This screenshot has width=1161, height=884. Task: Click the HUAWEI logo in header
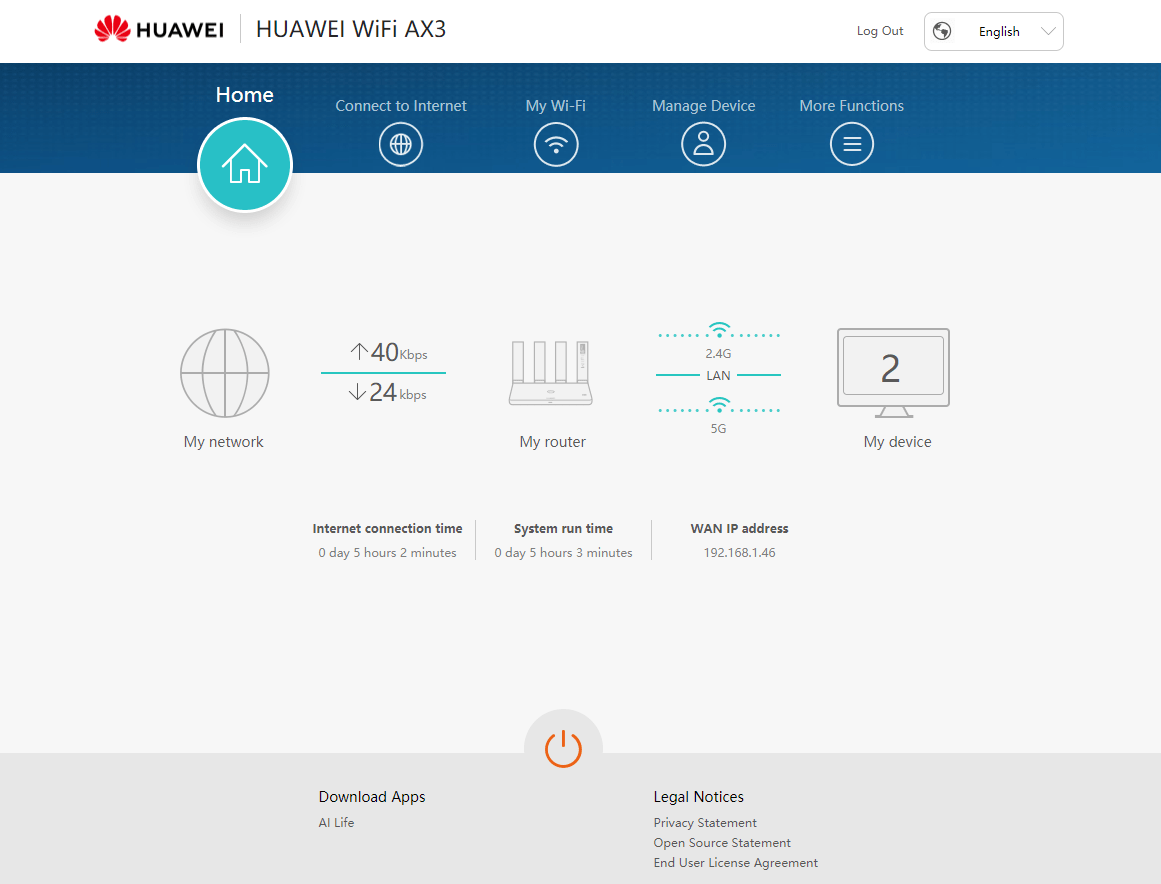pos(159,30)
